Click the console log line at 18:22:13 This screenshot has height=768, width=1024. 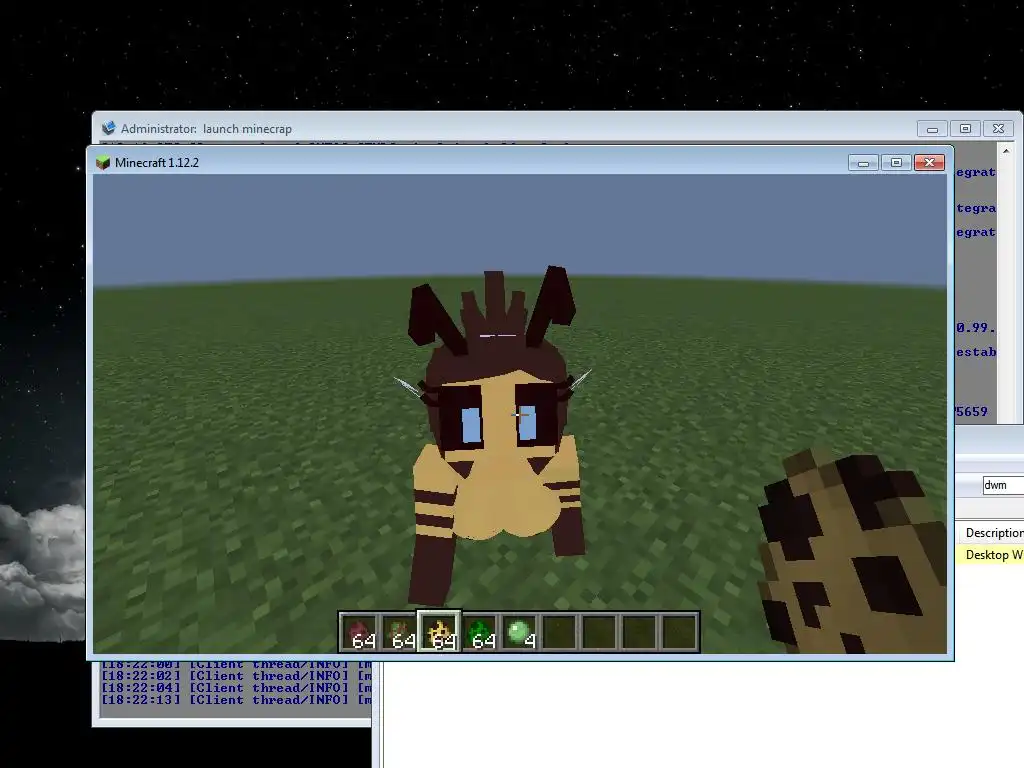pyautogui.click(x=236, y=699)
